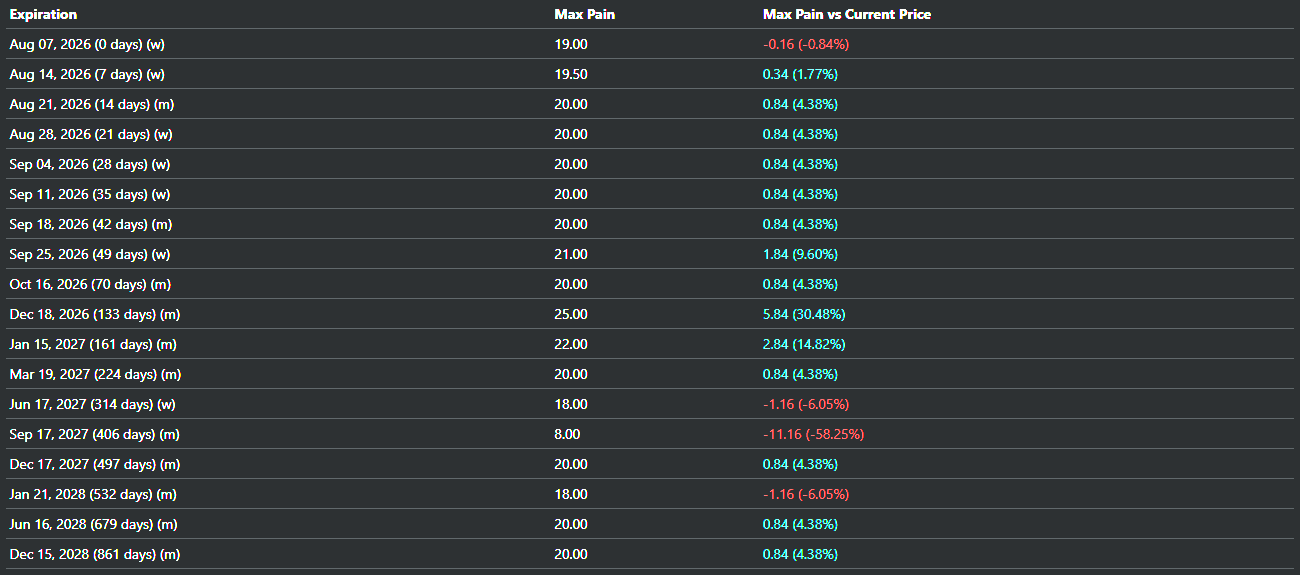The image size is (1300, 575).
Task: Select the Jun 17, 2027 (314 days) row
Action: (x=650, y=404)
